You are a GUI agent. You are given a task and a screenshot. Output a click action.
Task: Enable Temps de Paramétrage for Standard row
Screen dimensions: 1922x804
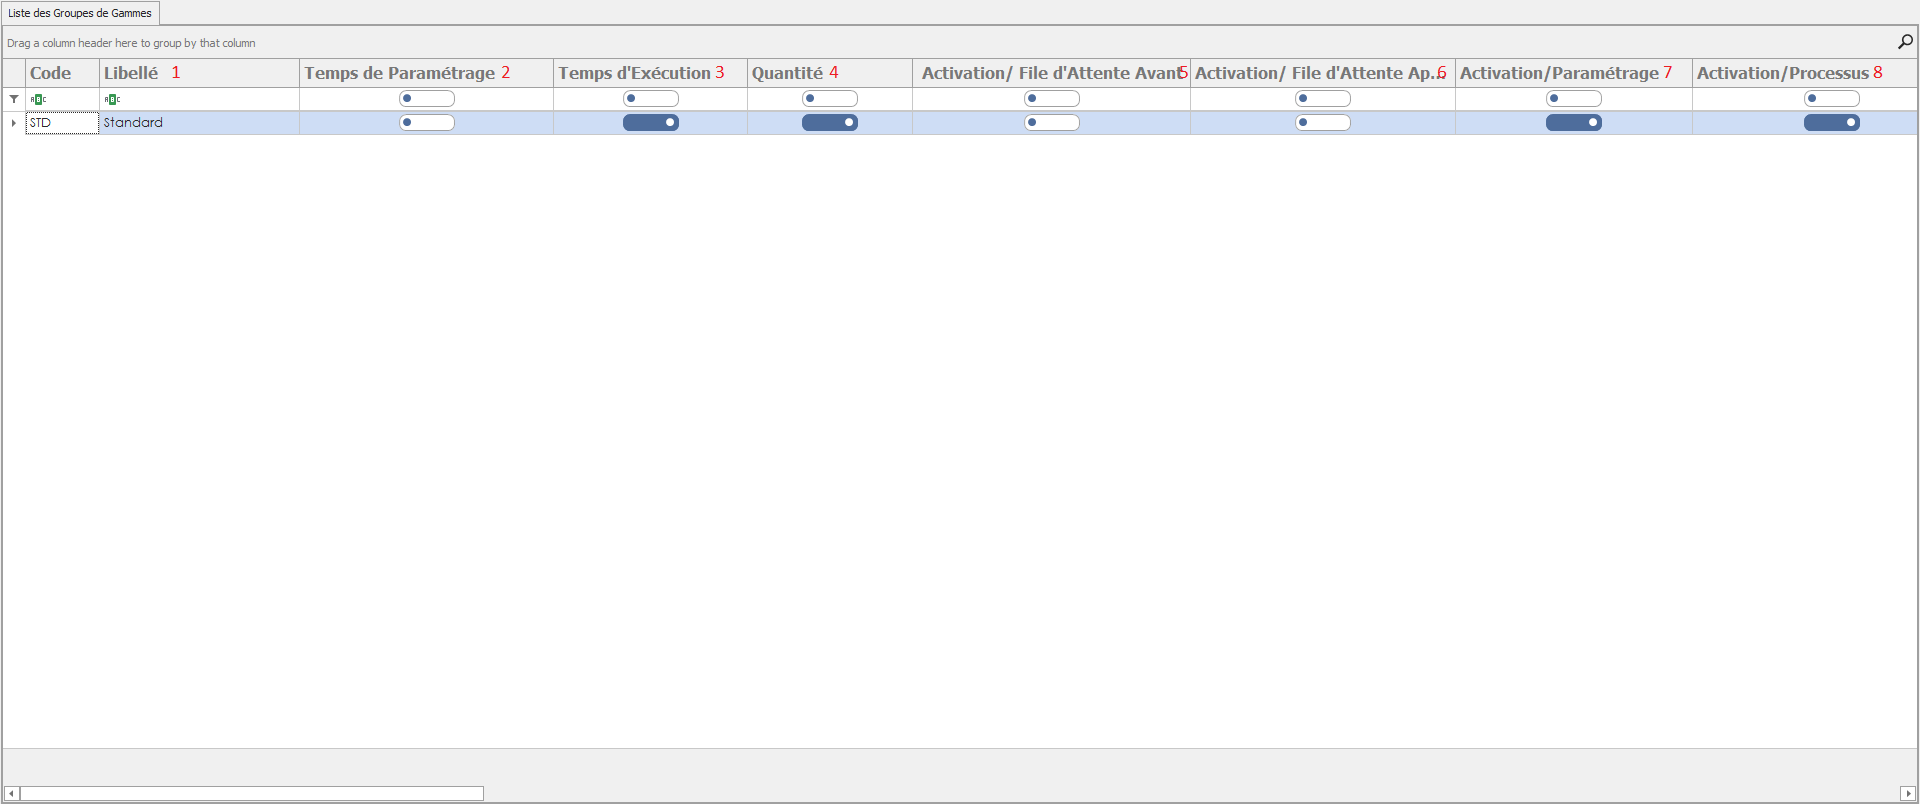coord(427,123)
